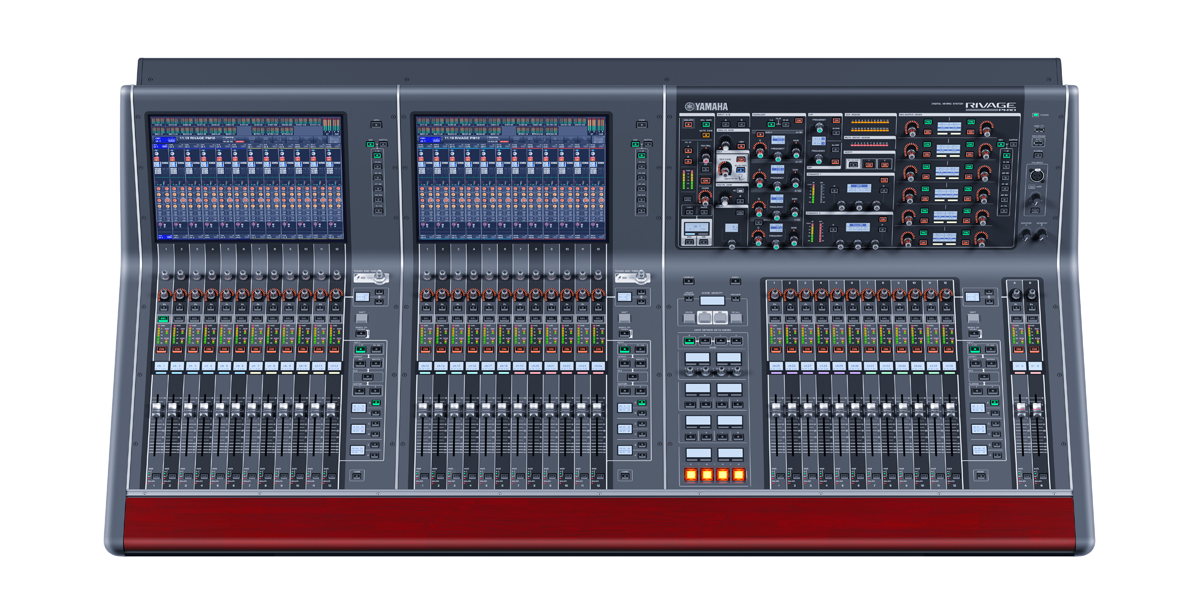Select the left bay Touch and Turn knob
The image size is (1200, 600).
(x=380, y=275)
